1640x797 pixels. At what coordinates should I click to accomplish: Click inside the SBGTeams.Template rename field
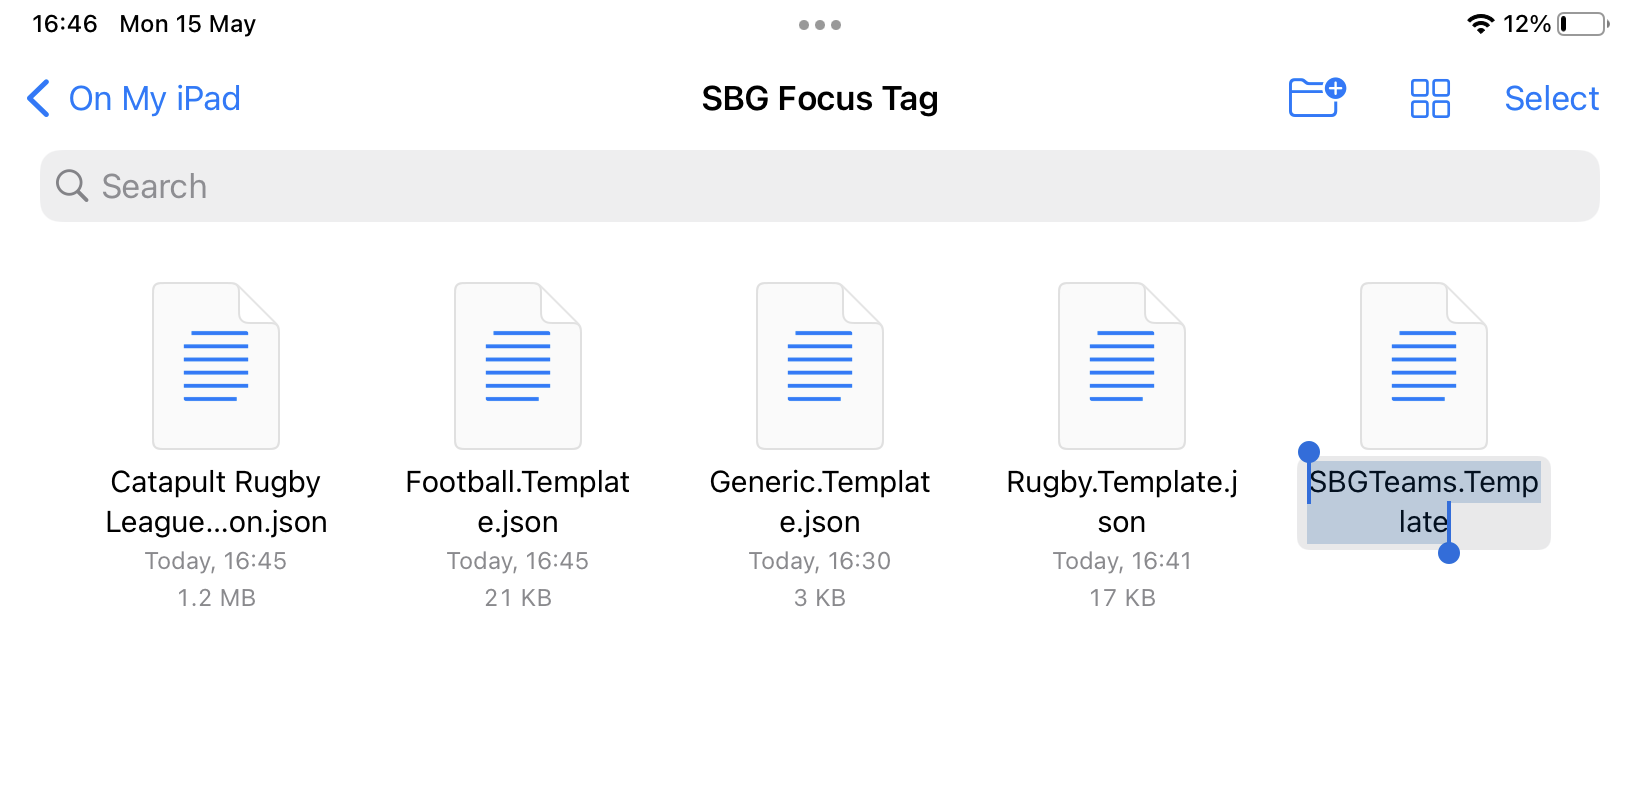coord(1423,502)
